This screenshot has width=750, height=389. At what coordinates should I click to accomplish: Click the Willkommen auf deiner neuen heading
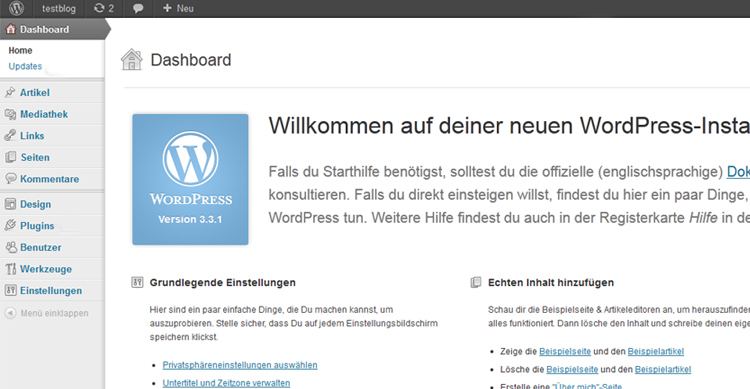tap(509, 126)
